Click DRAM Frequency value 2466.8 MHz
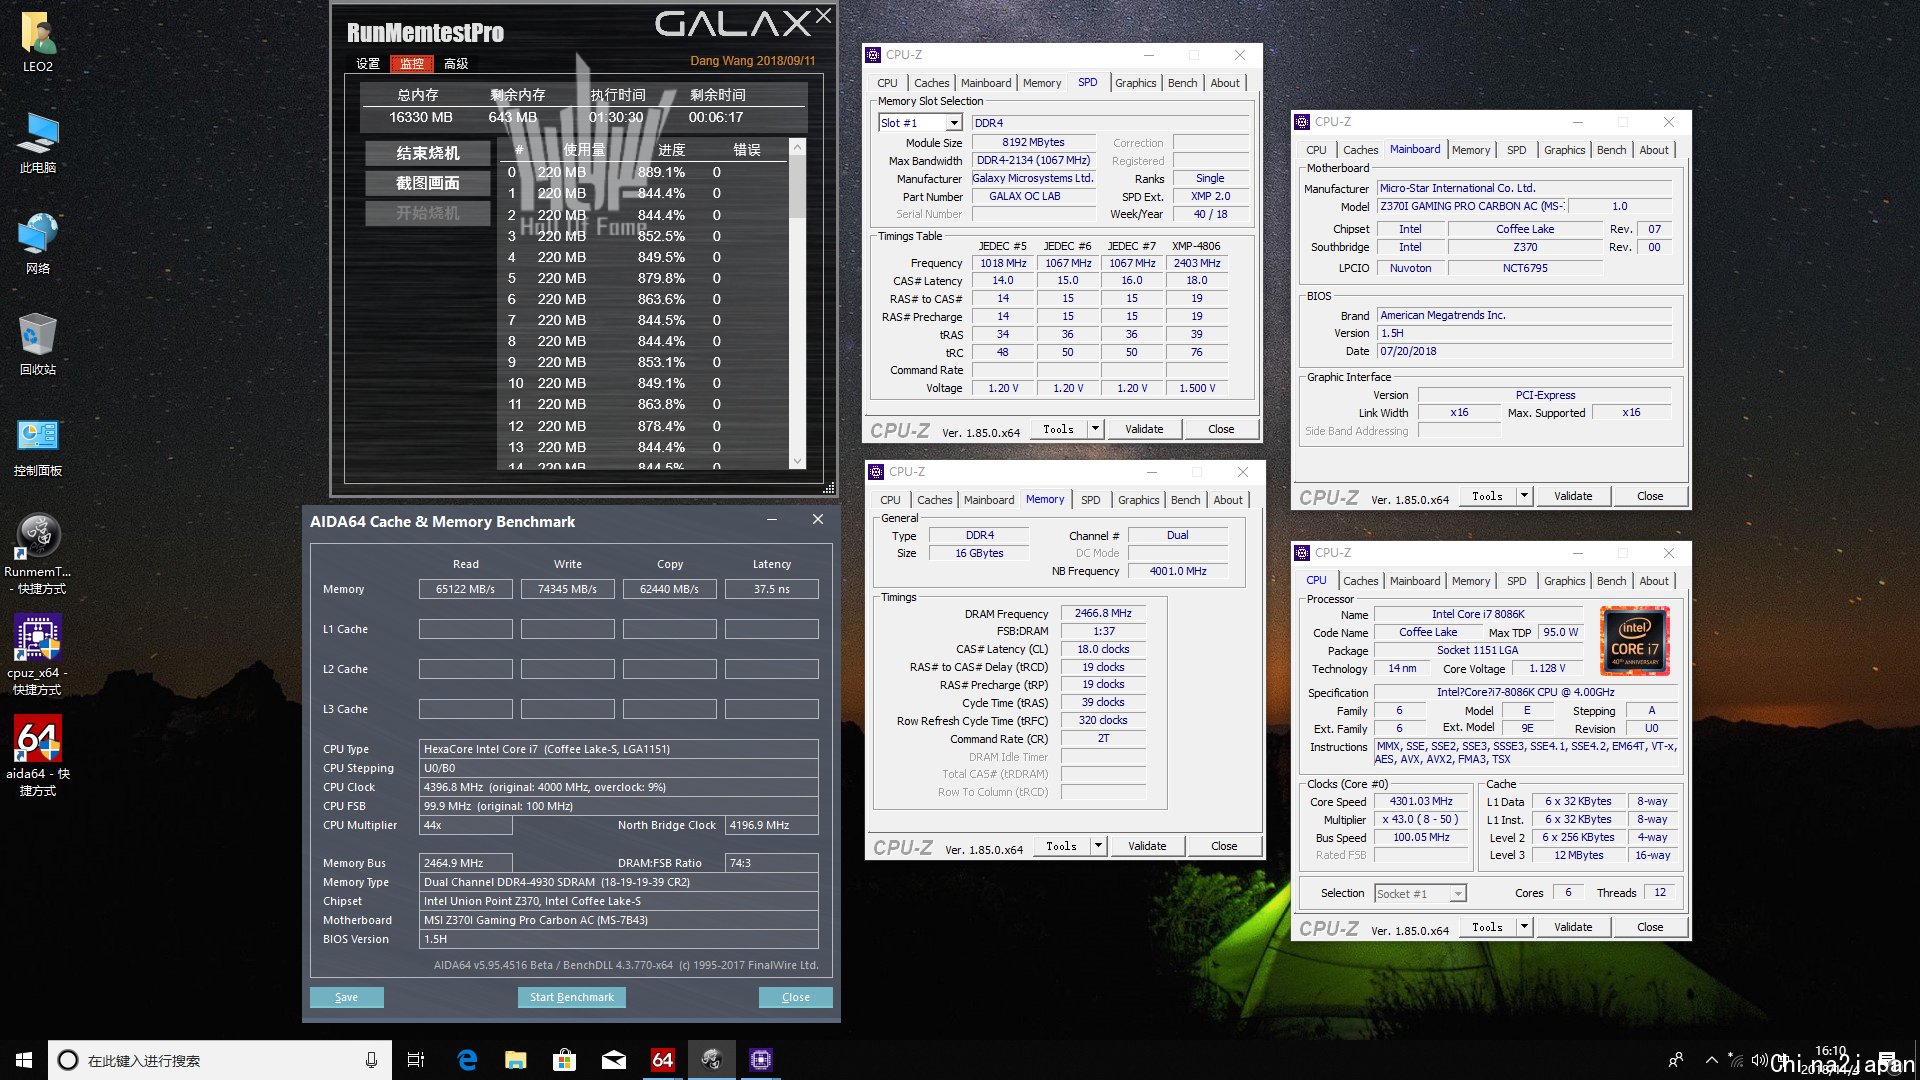 1103,614
